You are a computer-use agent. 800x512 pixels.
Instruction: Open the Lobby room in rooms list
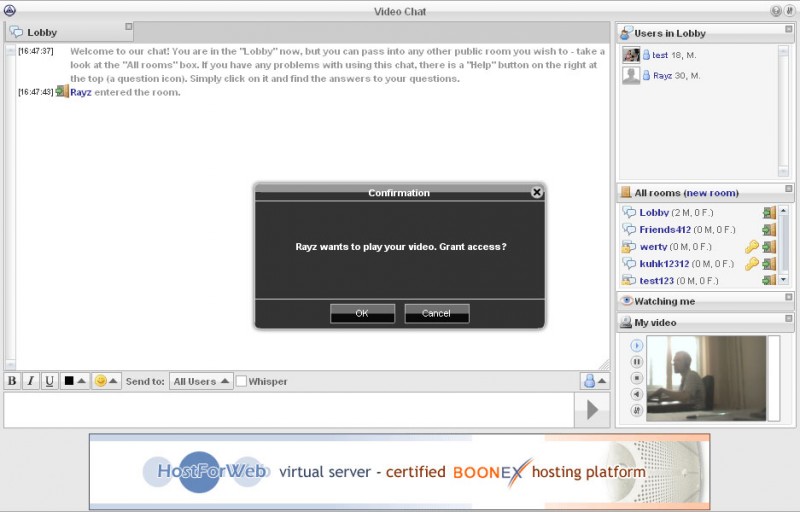(654, 213)
